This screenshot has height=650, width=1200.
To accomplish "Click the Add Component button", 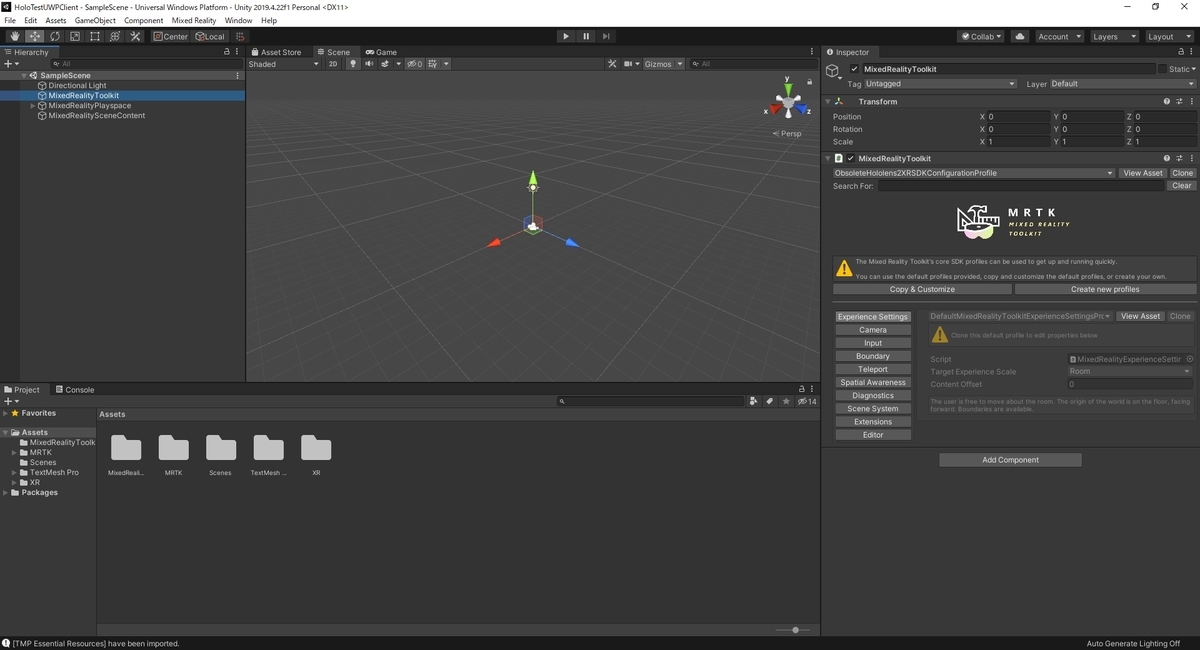I will coord(1010,460).
